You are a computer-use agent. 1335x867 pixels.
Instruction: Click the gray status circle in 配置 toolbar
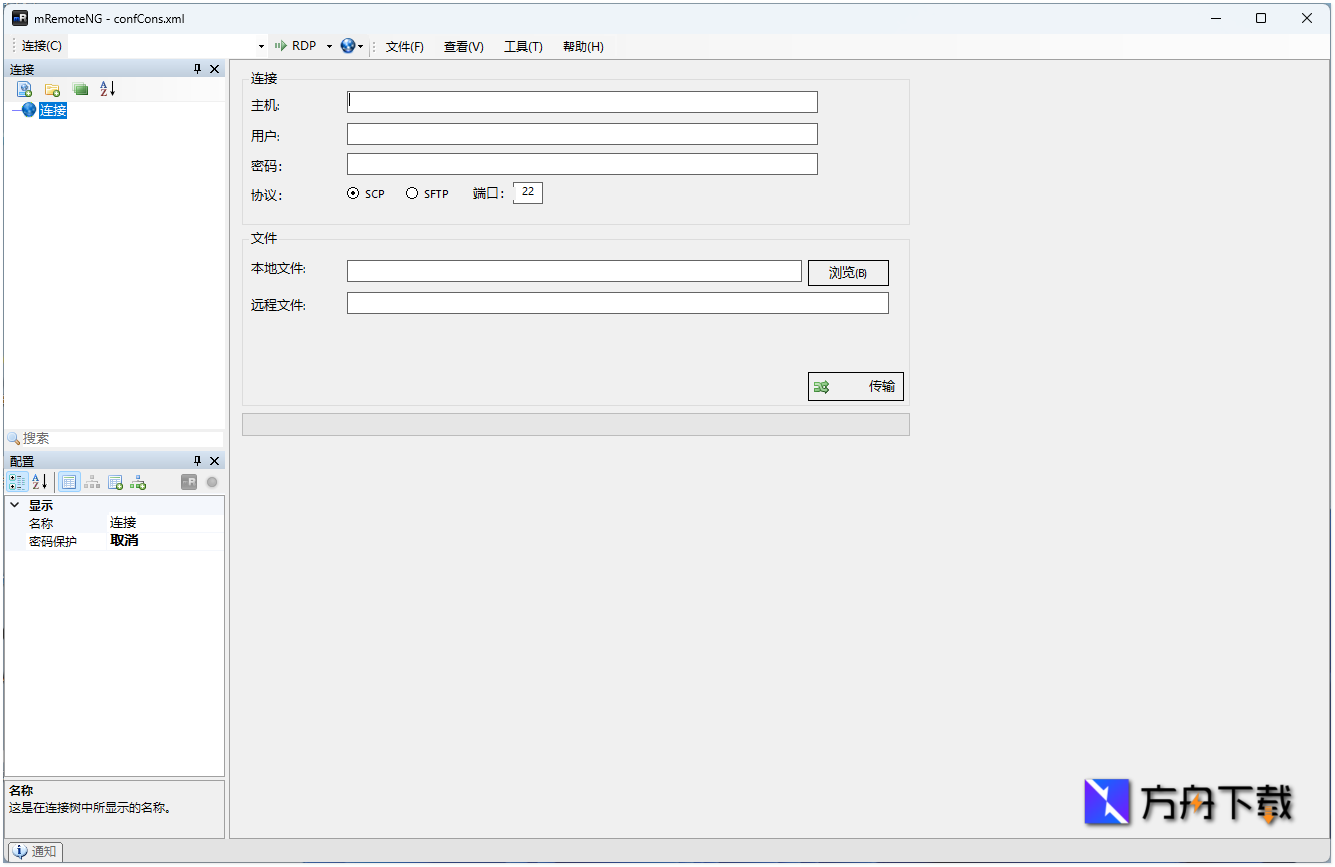(212, 482)
